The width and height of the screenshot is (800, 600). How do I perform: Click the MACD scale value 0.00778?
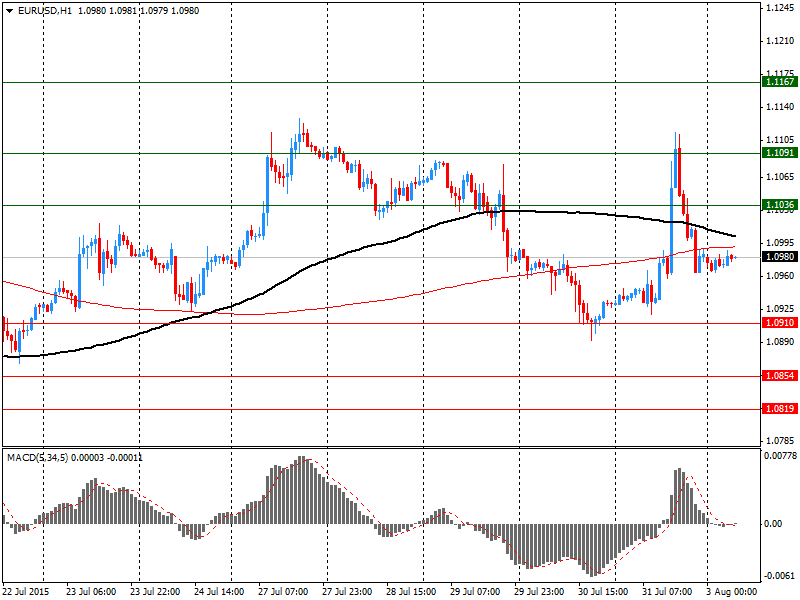(780, 456)
